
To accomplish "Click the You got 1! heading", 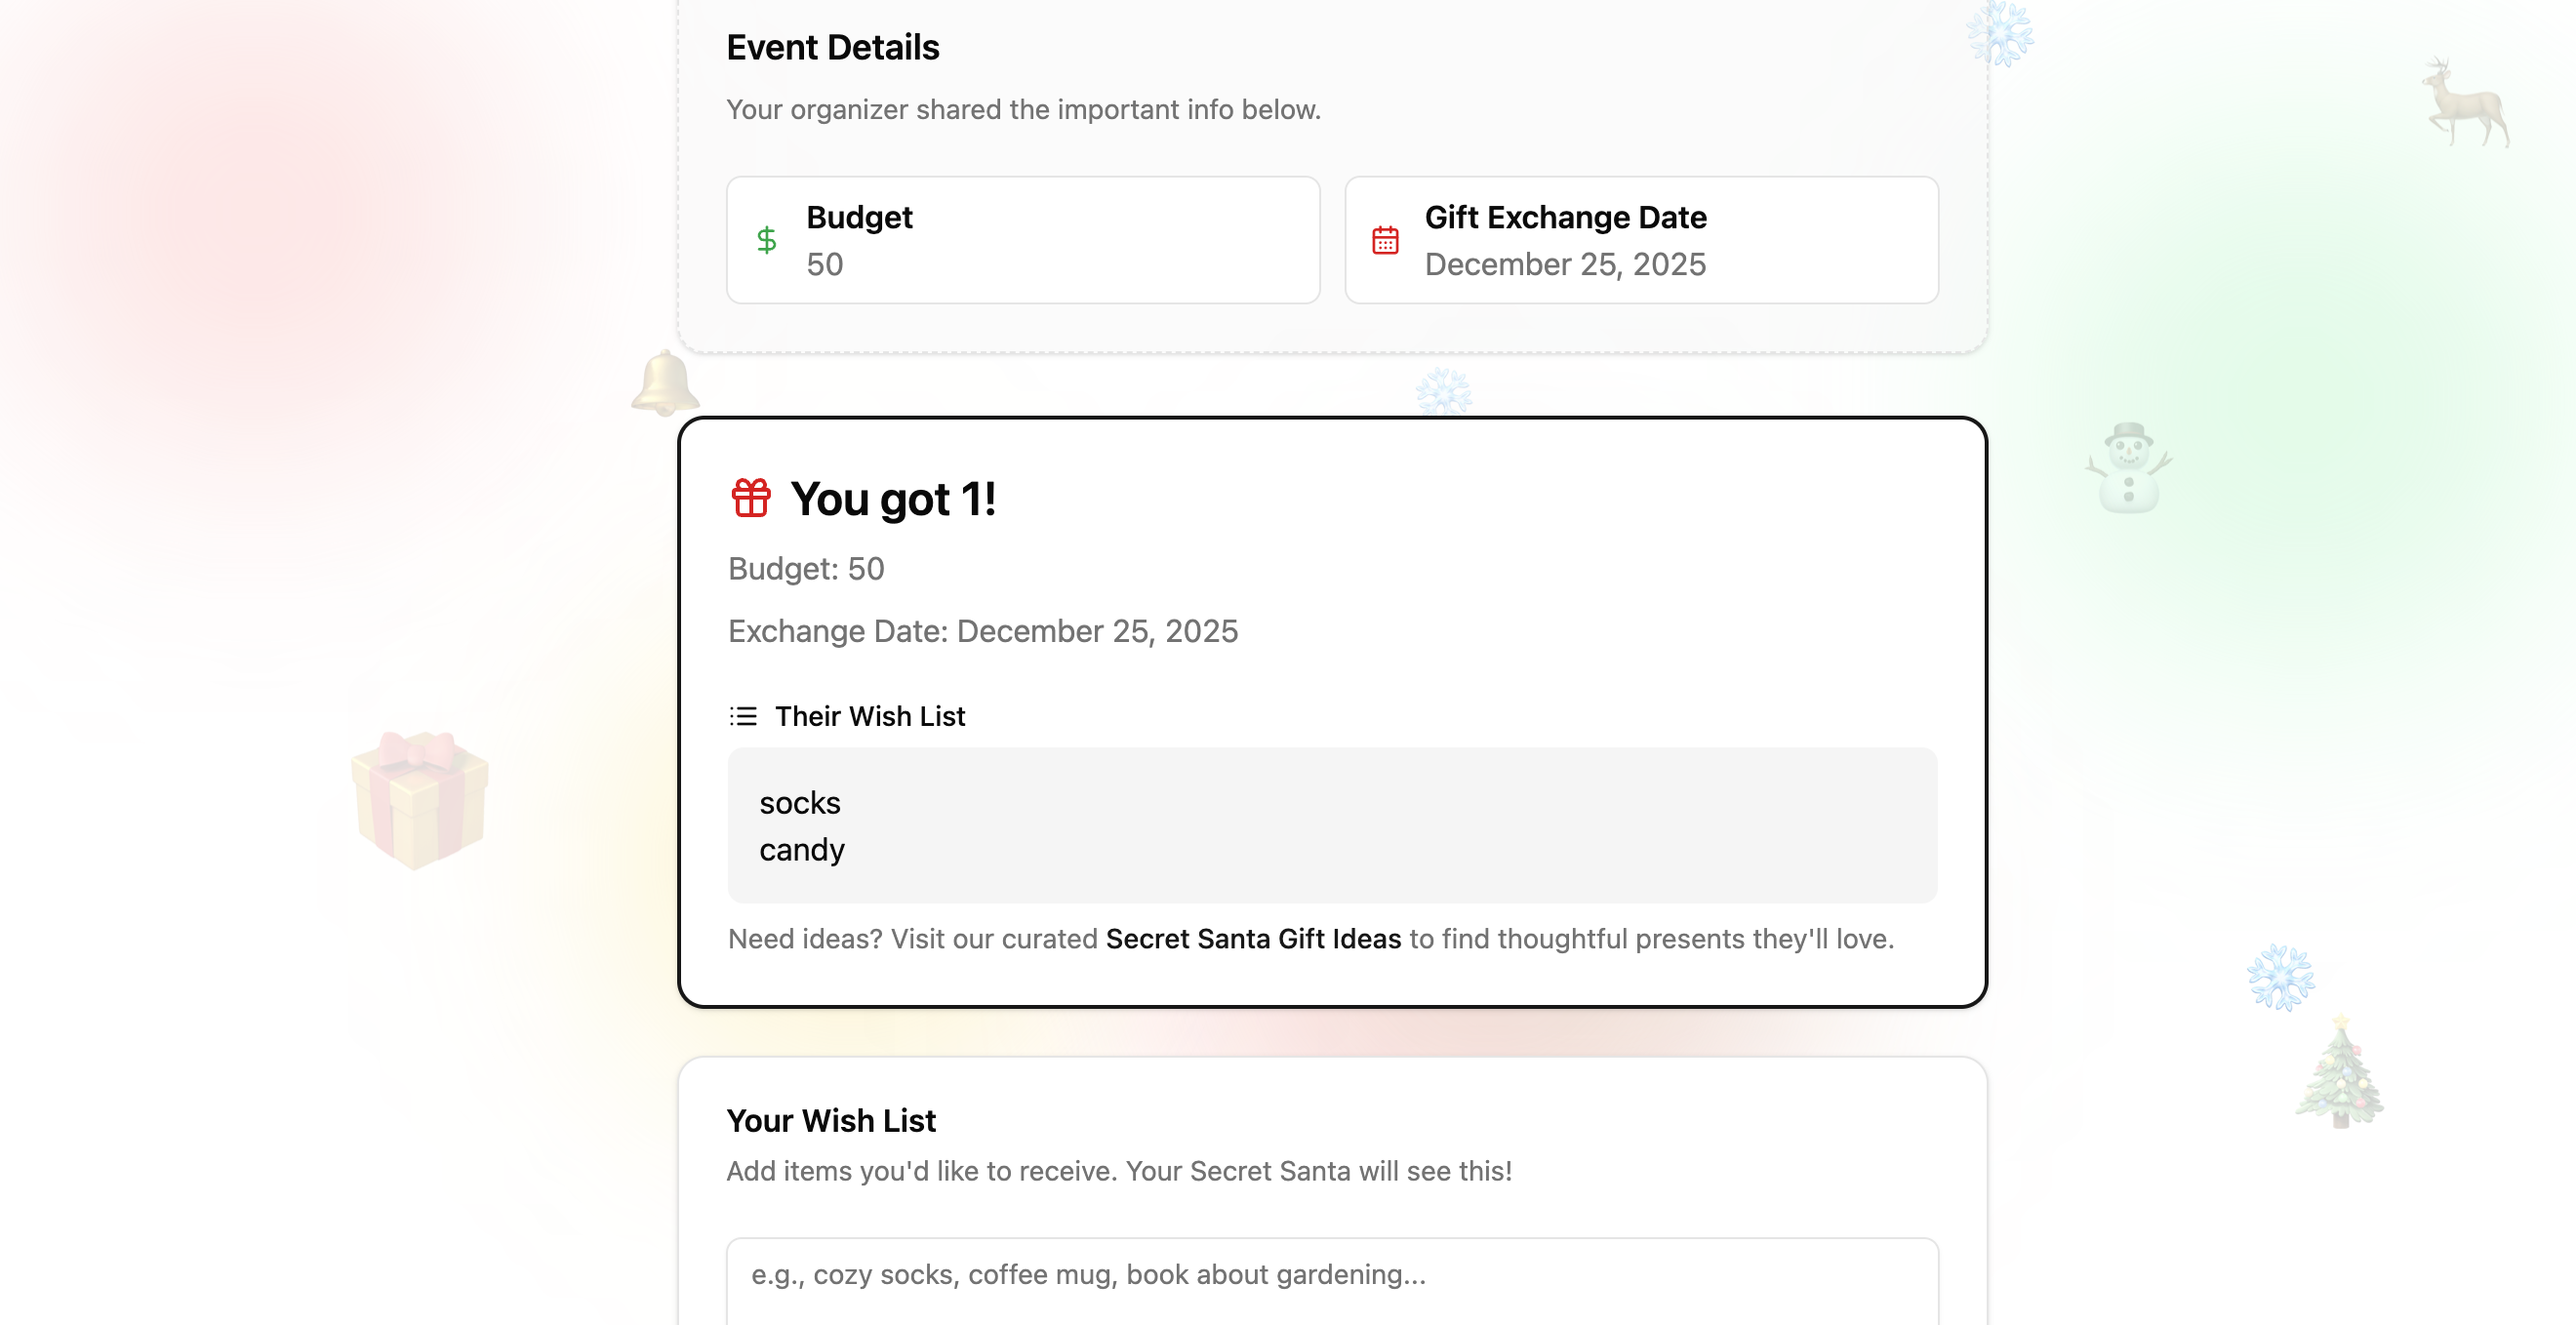I will (x=893, y=499).
